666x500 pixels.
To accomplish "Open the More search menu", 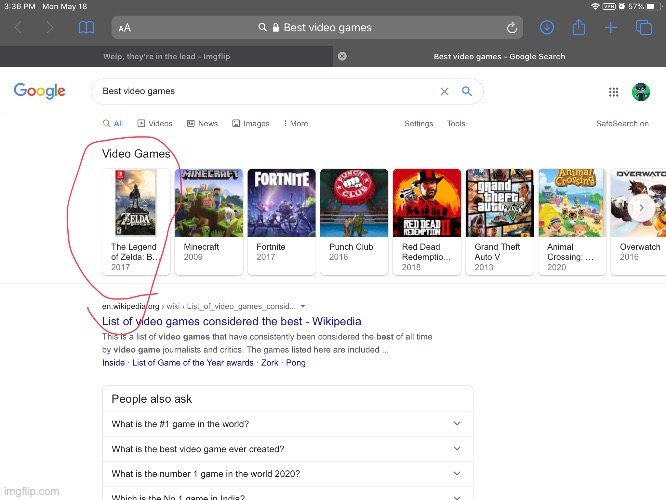I will 296,123.
